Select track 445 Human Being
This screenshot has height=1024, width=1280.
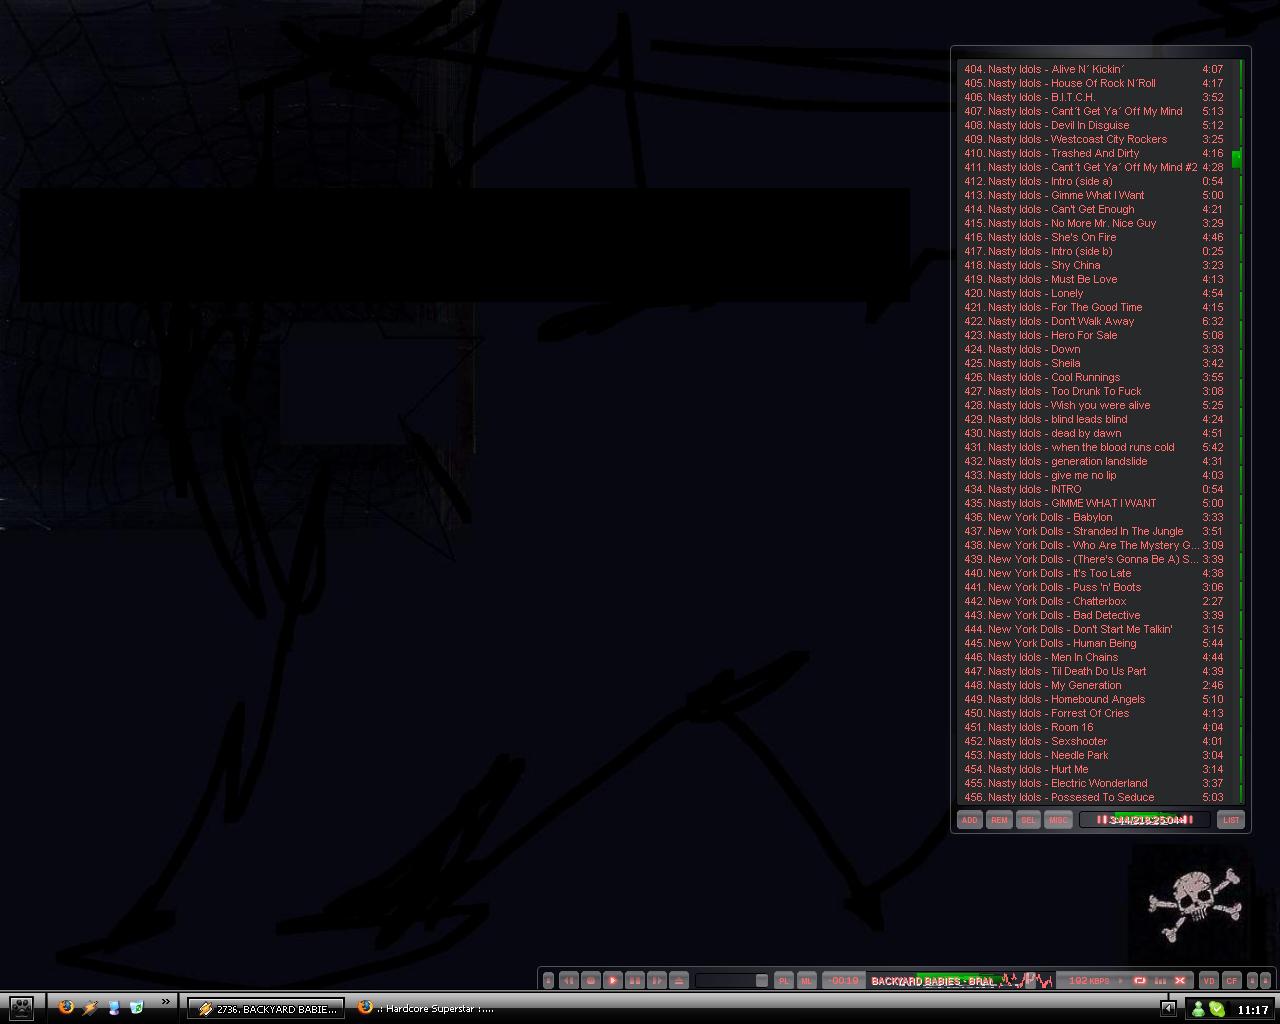click(x=1093, y=643)
